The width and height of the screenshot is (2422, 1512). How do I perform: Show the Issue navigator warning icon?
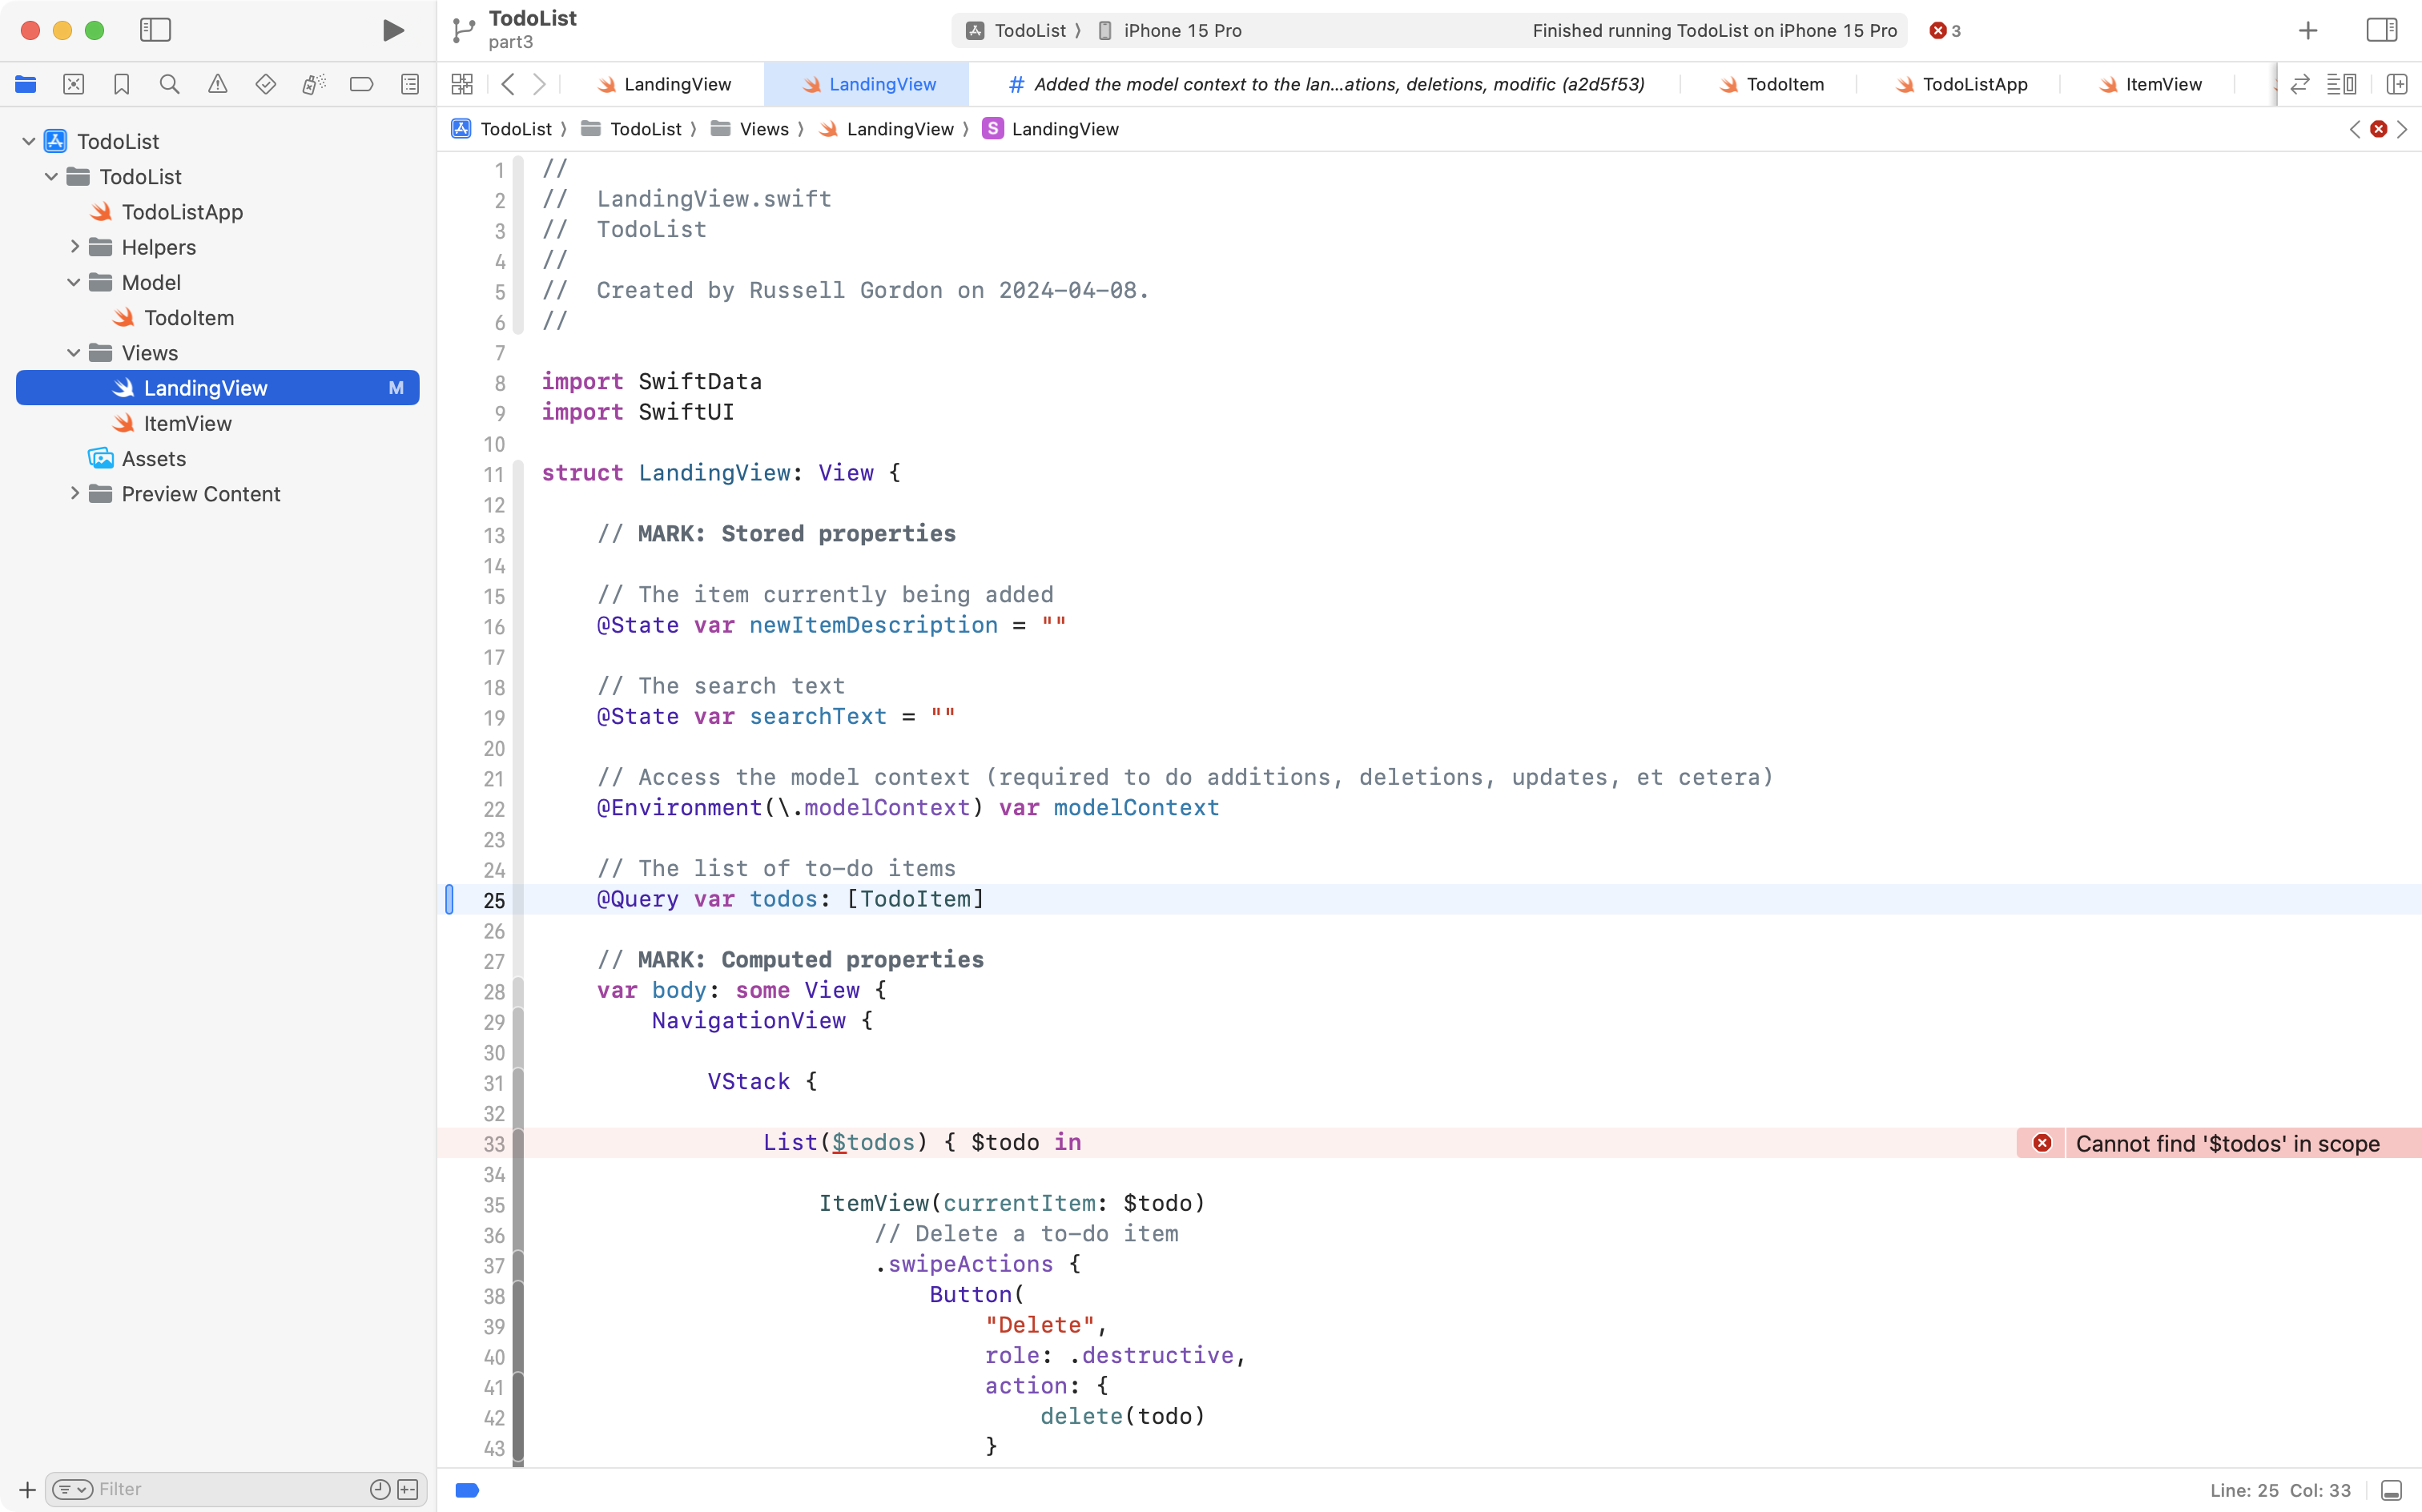pyautogui.click(x=218, y=84)
